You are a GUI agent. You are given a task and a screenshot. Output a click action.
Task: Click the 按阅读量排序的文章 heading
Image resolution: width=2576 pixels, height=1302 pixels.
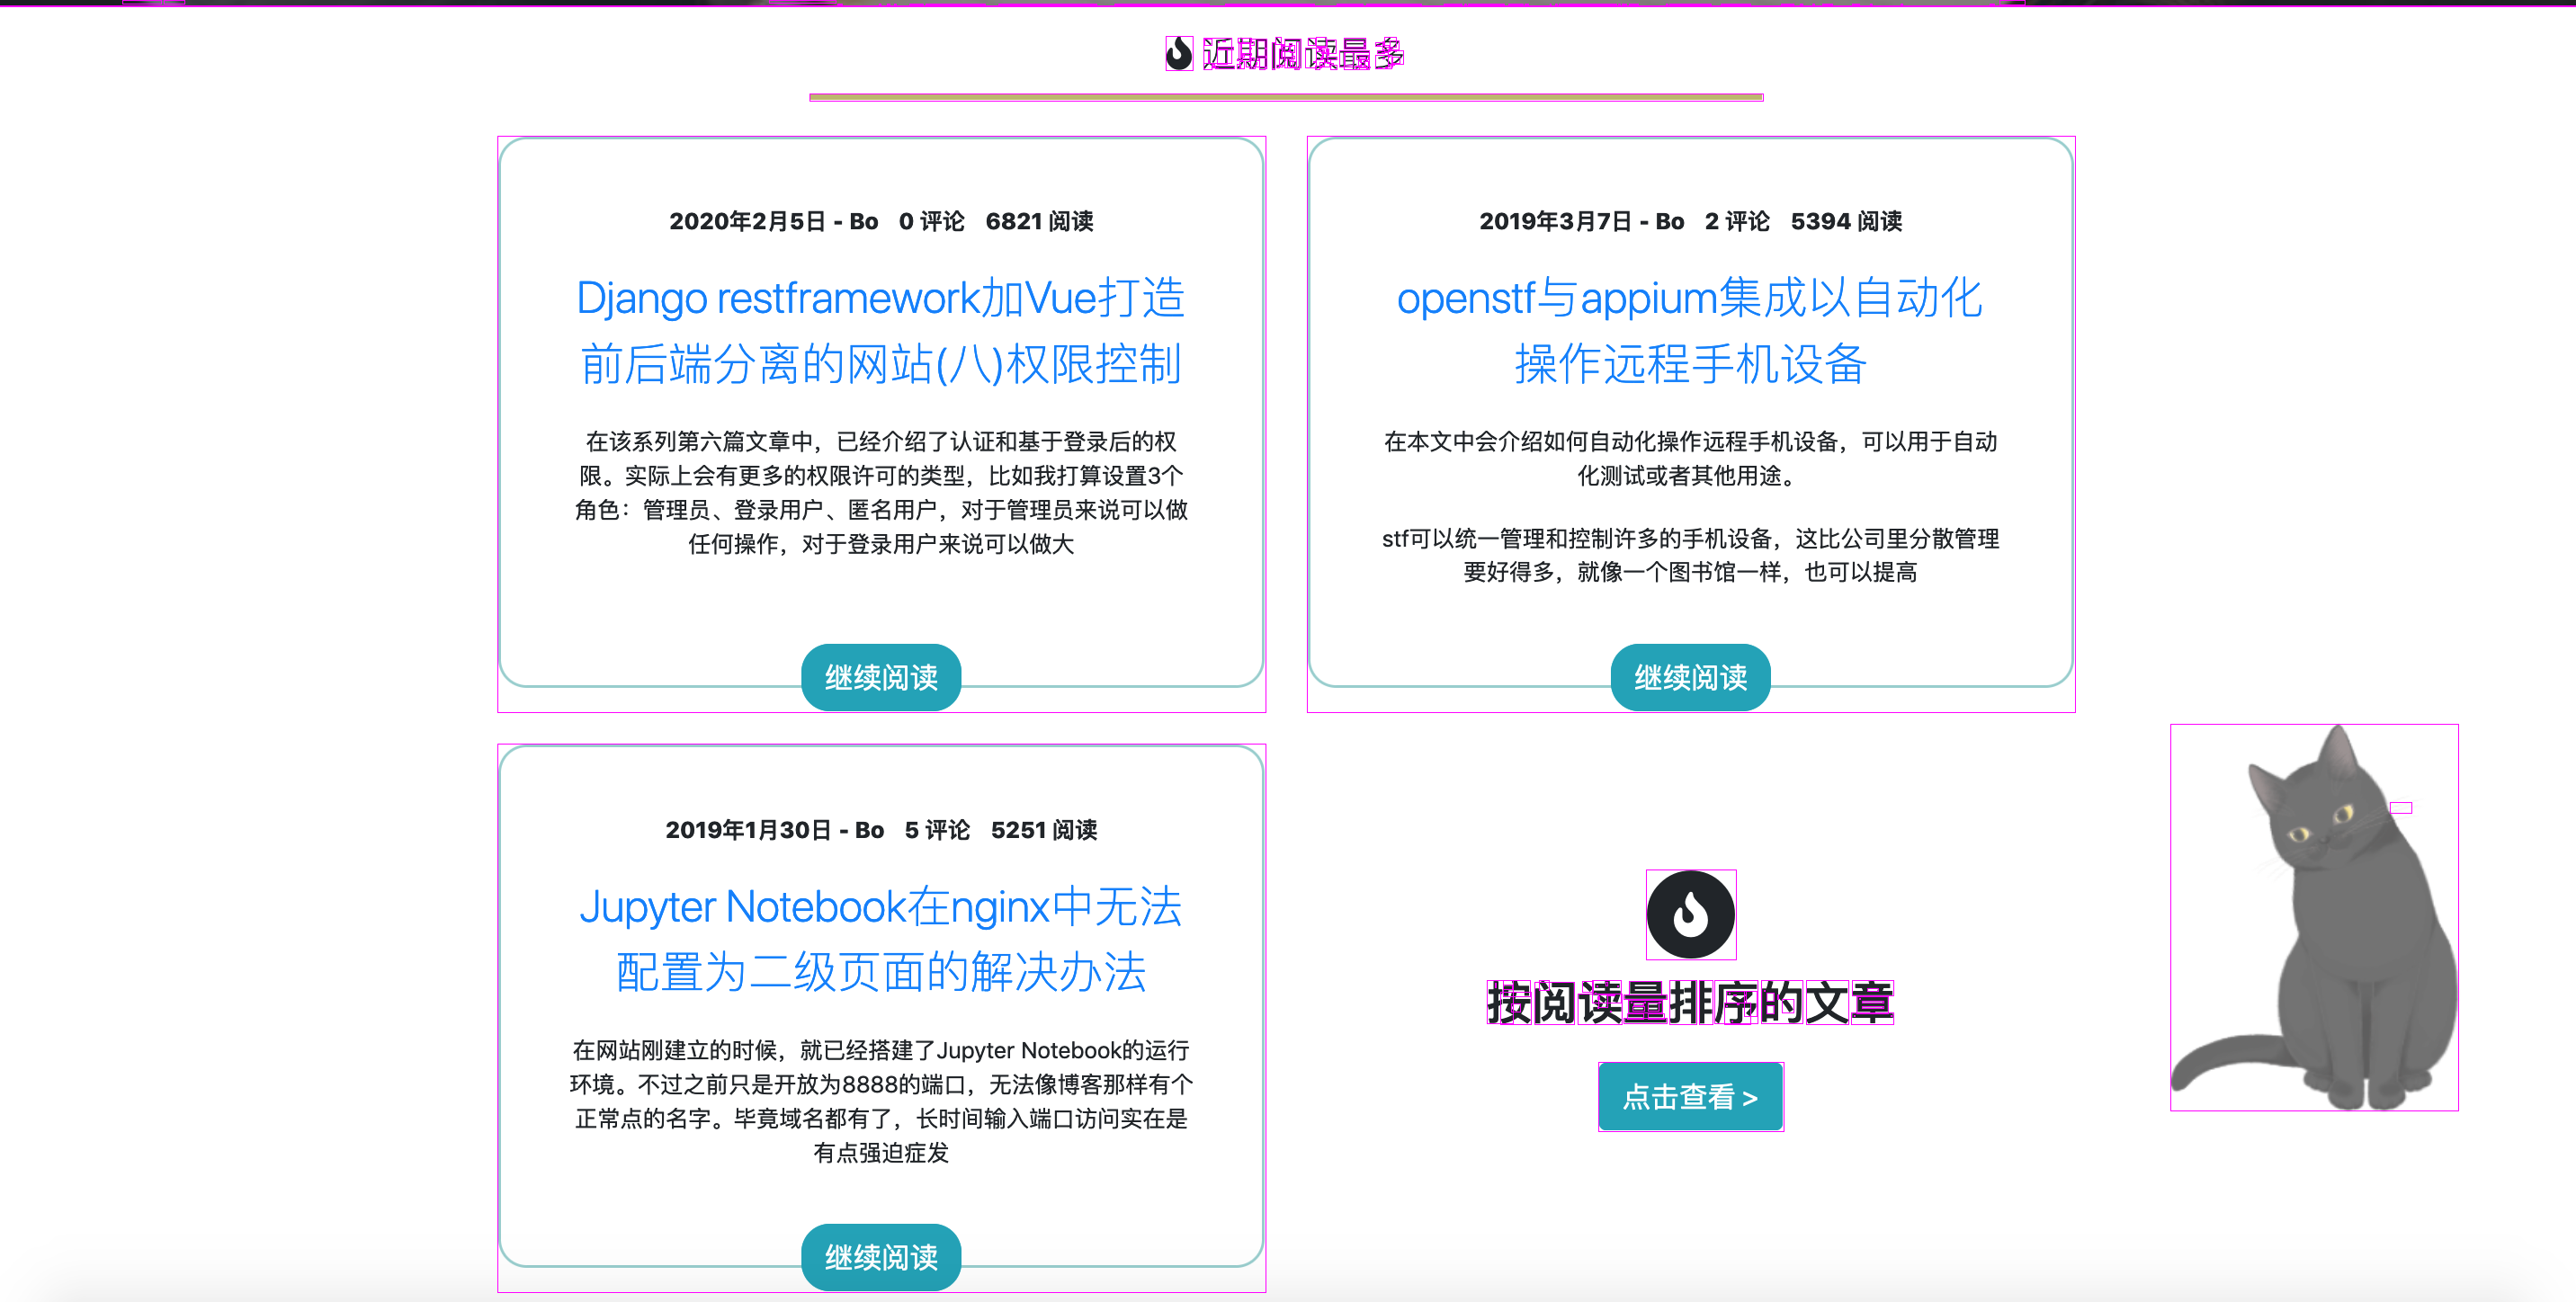click(x=1690, y=1003)
